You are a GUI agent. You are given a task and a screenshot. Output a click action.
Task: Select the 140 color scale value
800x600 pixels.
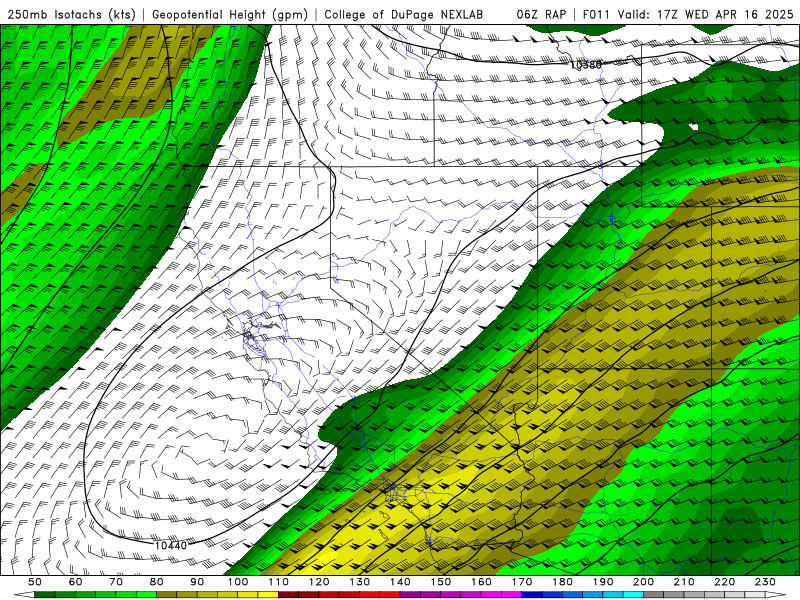pyautogui.click(x=400, y=582)
